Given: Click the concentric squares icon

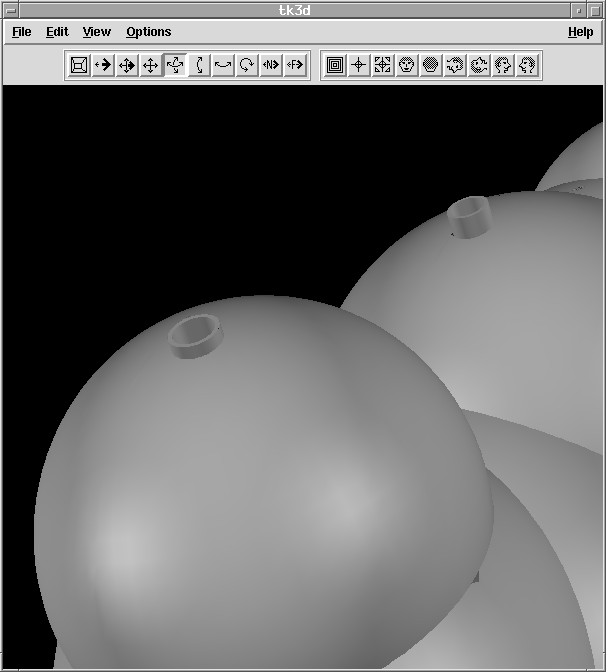Looking at the screenshot, I should (x=335, y=65).
